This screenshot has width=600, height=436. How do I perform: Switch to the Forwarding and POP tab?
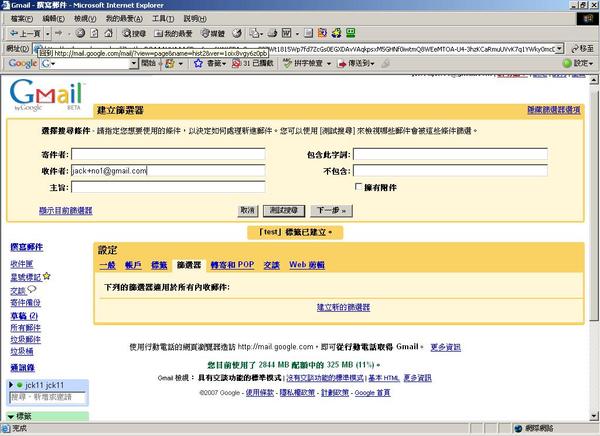[232, 265]
